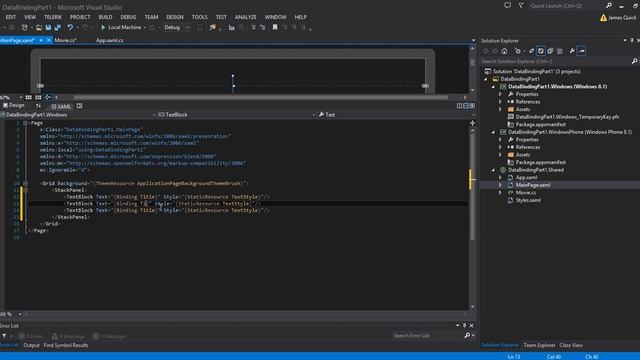Click the Search Error List field
640x360 pixels.
(x=428, y=336)
